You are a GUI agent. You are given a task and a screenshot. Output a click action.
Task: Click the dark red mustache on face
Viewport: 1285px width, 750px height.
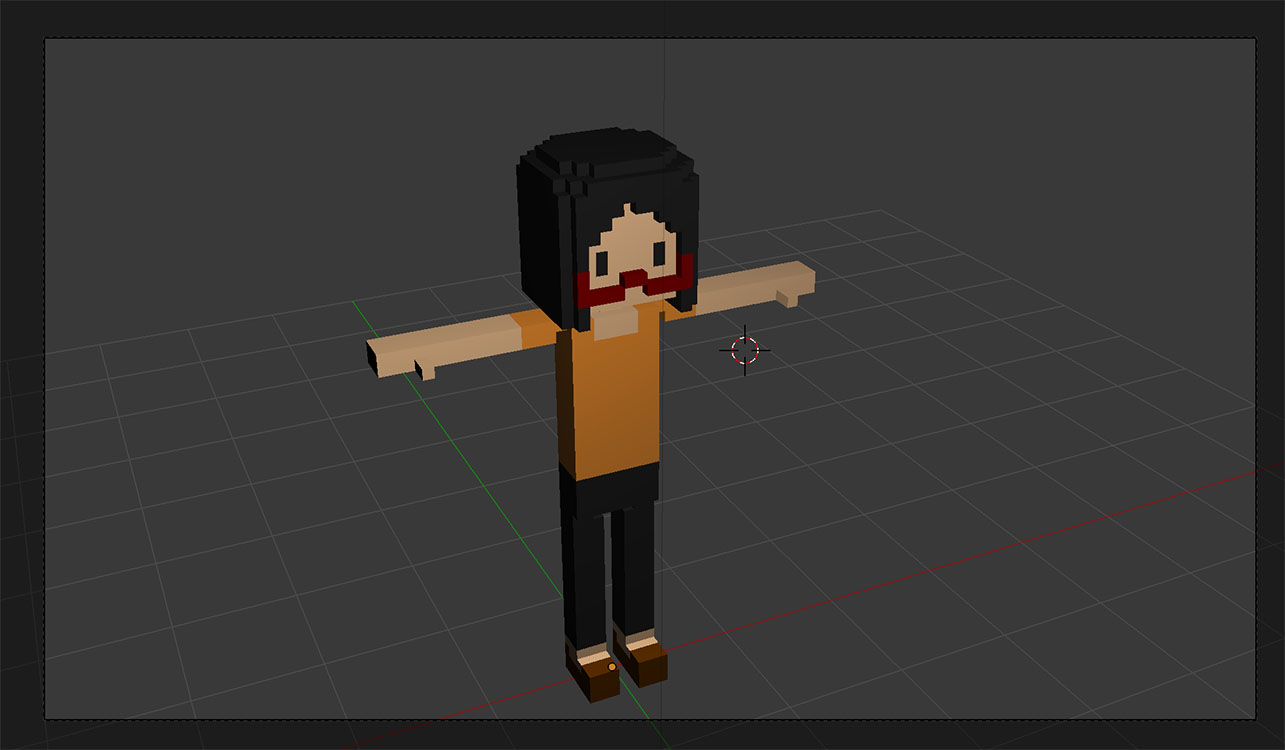pos(633,285)
